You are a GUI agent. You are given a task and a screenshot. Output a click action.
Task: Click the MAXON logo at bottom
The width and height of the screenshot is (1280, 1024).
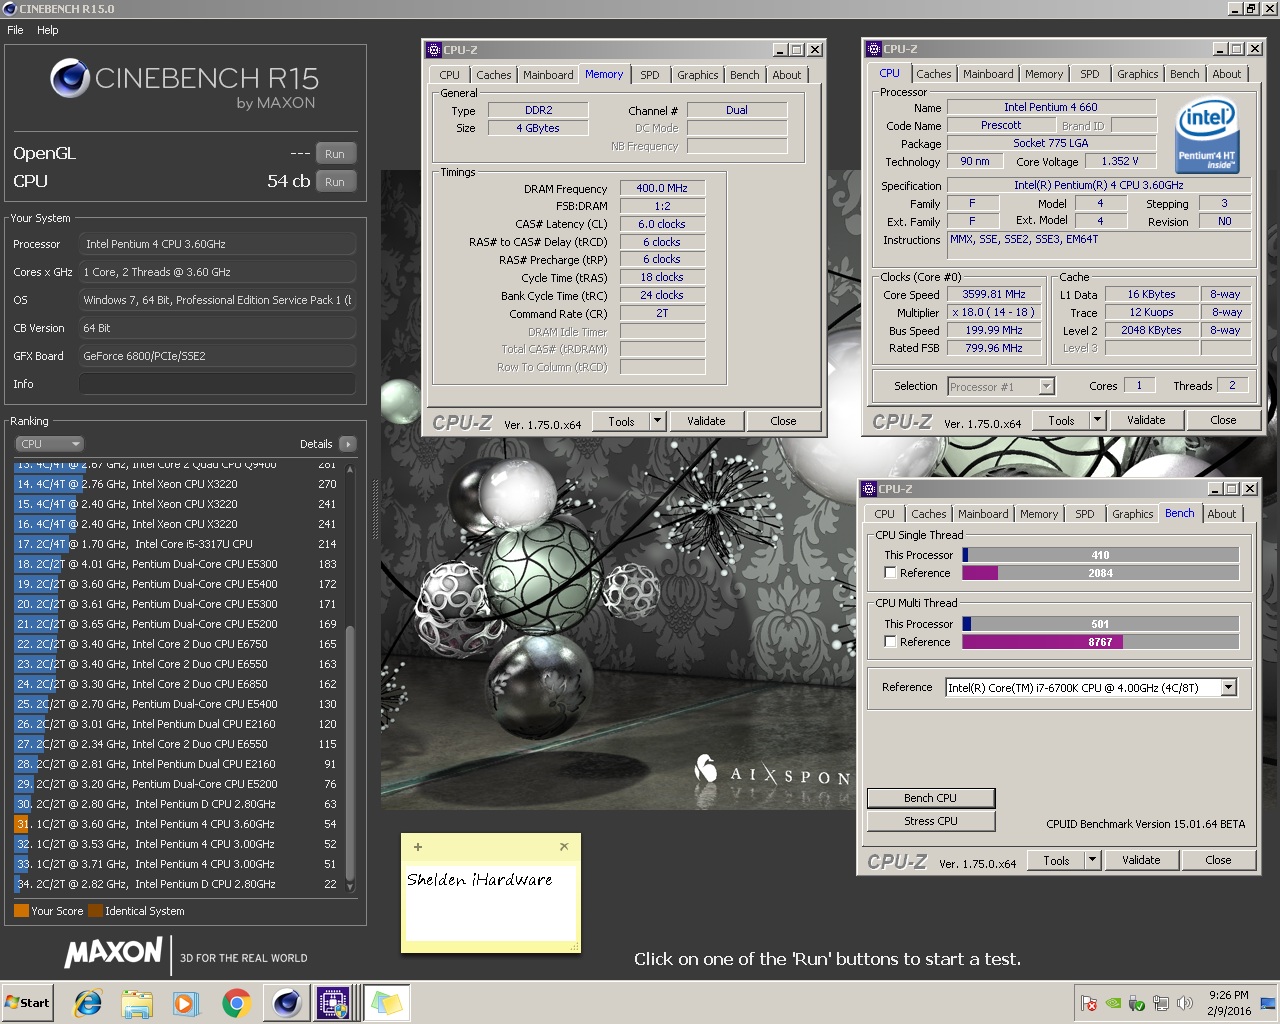coord(113,953)
